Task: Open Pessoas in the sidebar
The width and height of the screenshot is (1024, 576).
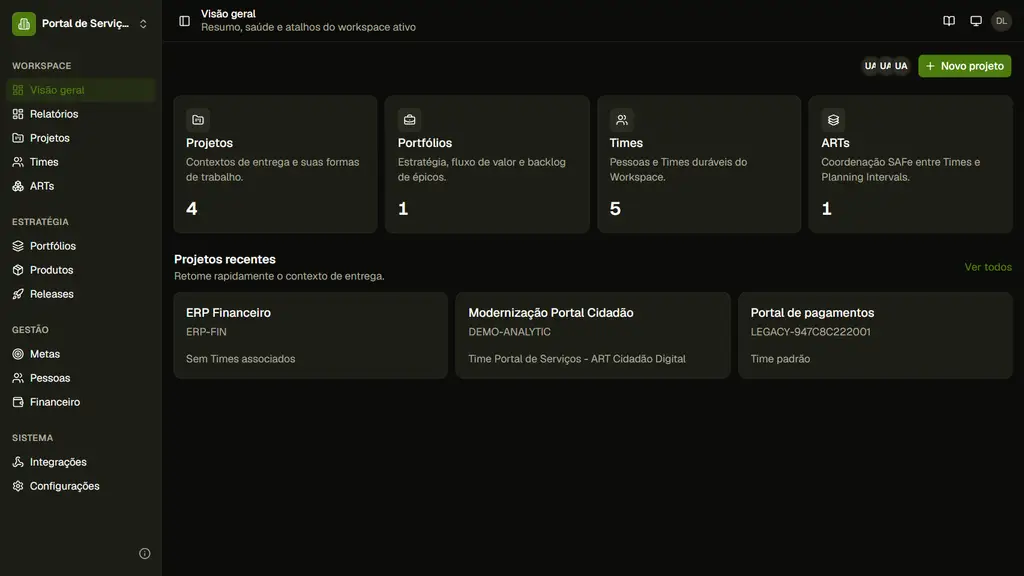Action: [x=80, y=378]
